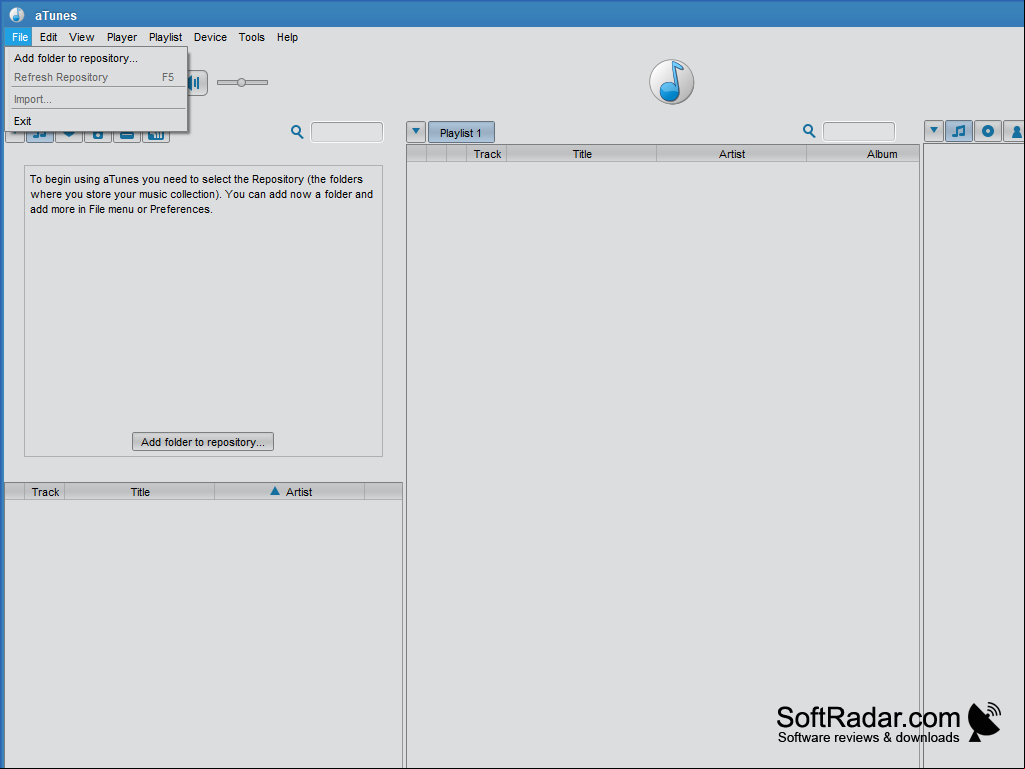Open the playlist options dropdown arrow
This screenshot has height=769, width=1025.
[416, 131]
